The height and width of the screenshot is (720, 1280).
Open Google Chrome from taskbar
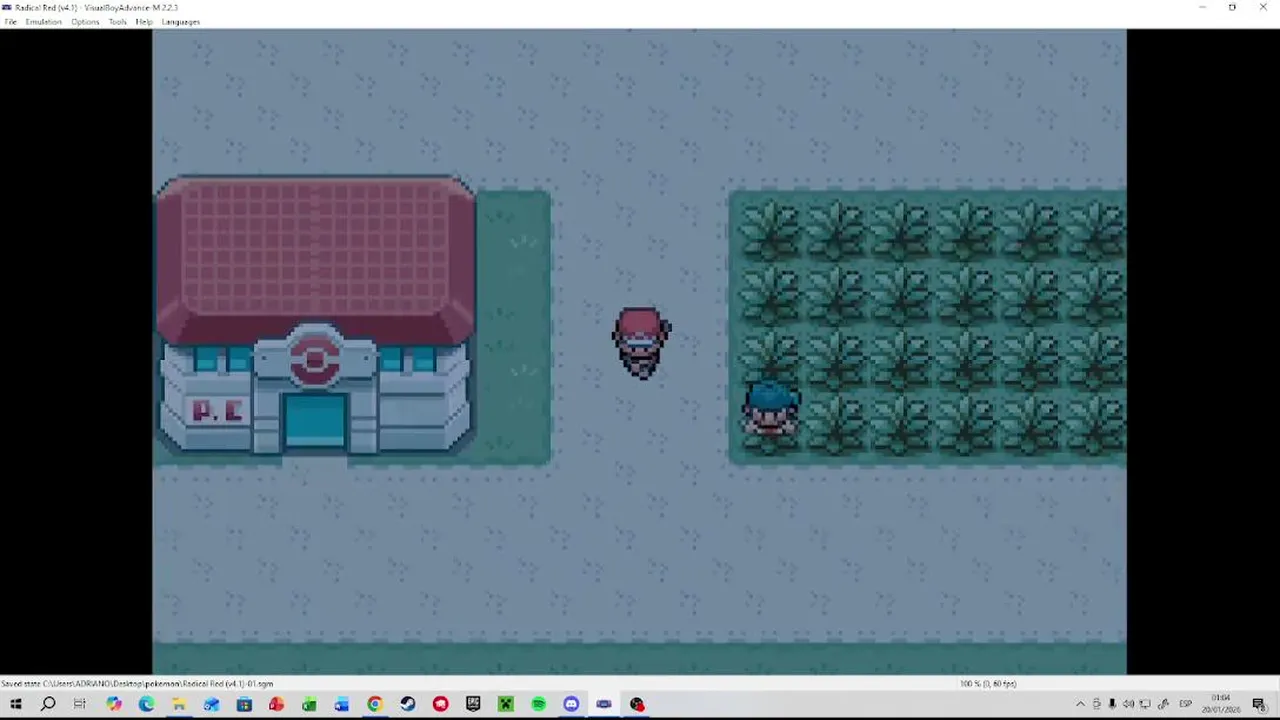pos(374,705)
